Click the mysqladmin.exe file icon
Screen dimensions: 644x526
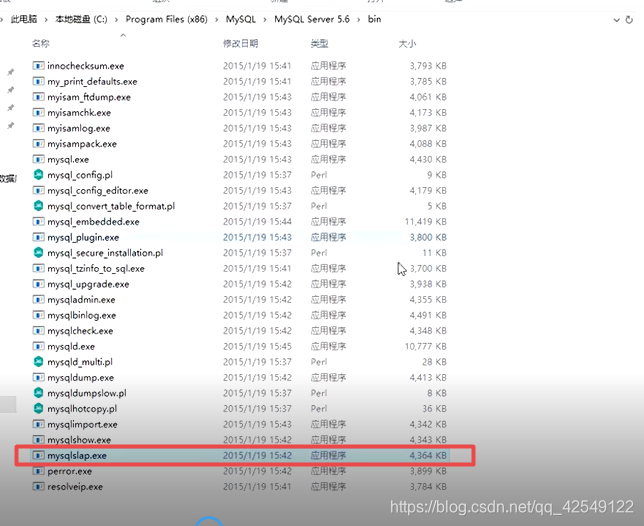pyautogui.click(x=38, y=300)
